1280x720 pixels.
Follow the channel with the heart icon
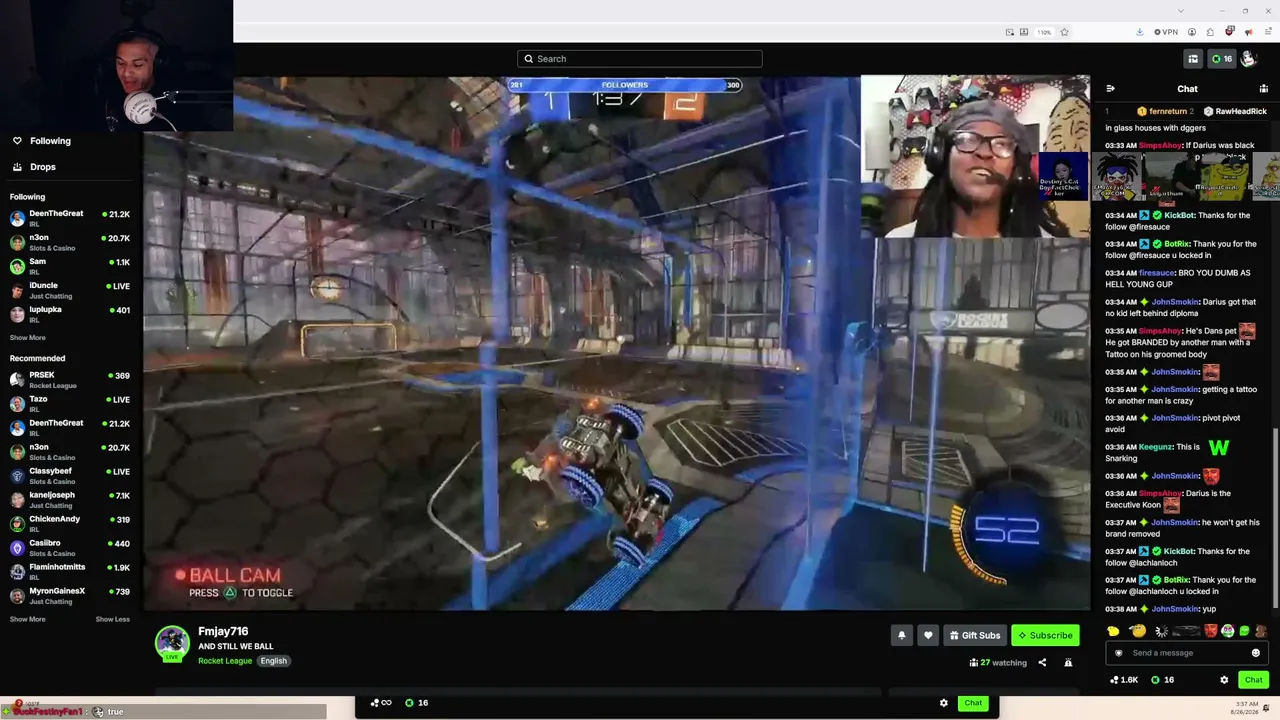point(928,635)
